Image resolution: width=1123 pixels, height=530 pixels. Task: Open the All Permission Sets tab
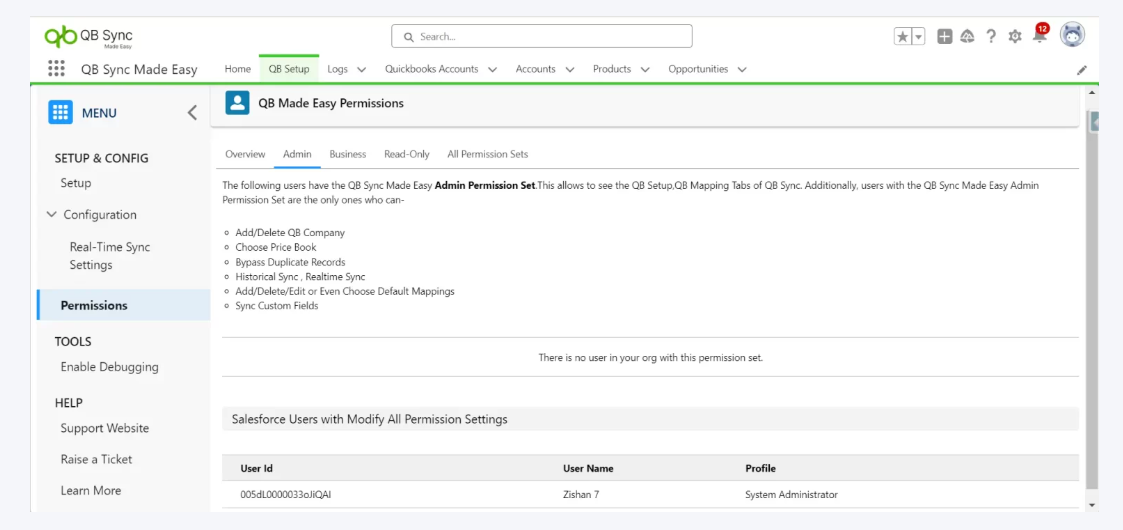click(x=488, y=154)
